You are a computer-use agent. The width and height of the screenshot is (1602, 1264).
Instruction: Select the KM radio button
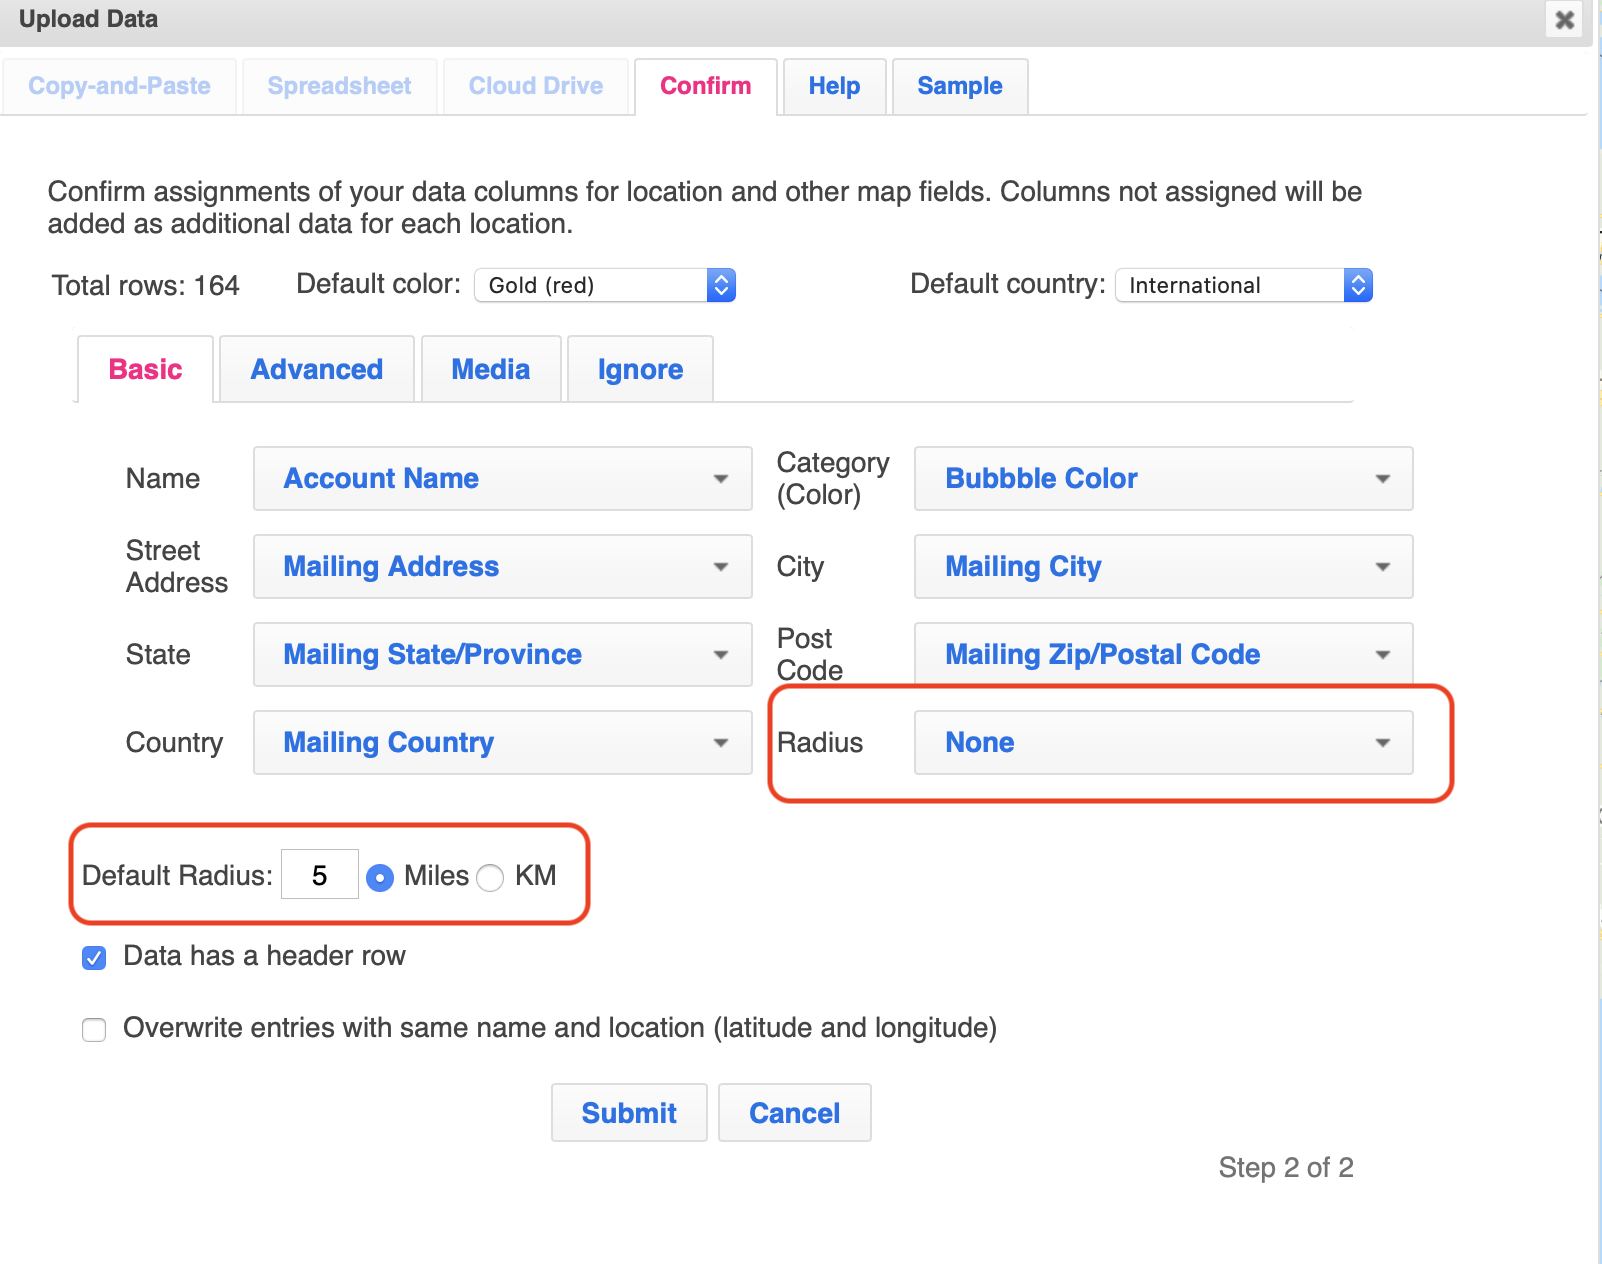(489, 877)
